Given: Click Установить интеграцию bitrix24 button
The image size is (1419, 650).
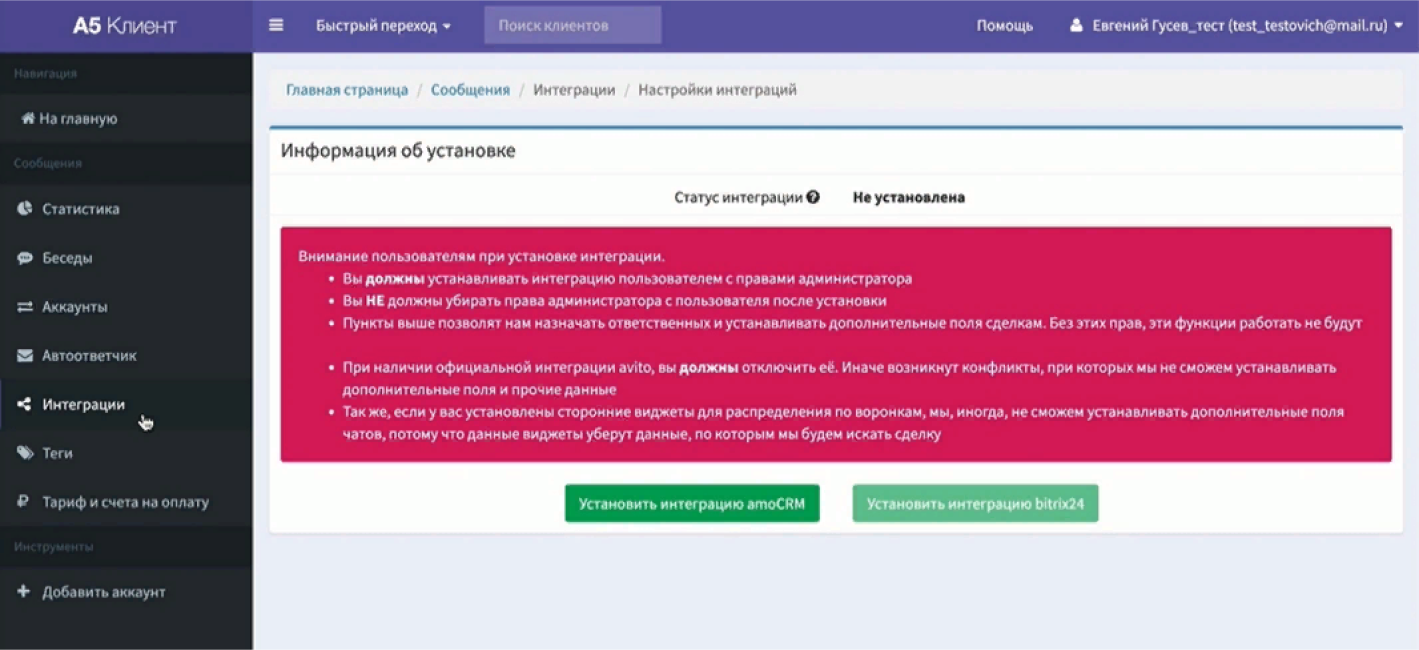Looking at the screenshot, I should pyautogui.click(x=975, y=503).
